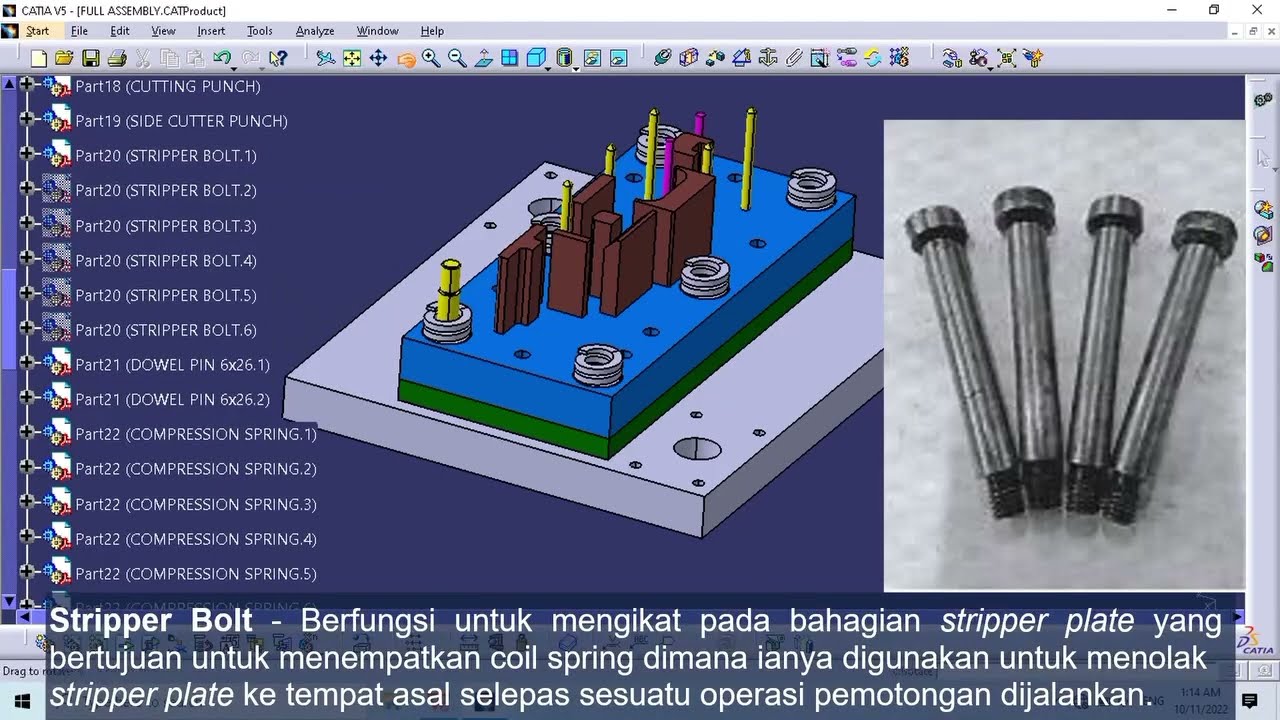Open the Windows notification center icon
Image resolution: width=1280 pixels, height=720 pixels.
1249,701
